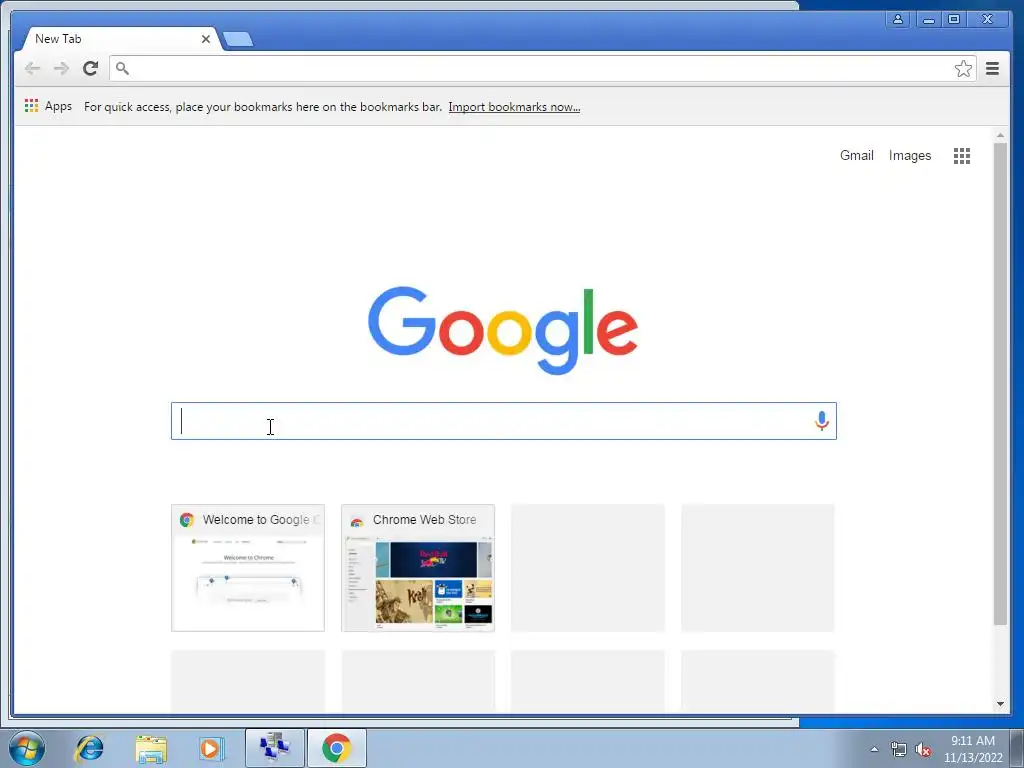Image resolution: width=1024 pixels, height=768 pixels.
Task: Click the scrollbar up arrow
Action: pyautogui.click(x=1000, y=135)
